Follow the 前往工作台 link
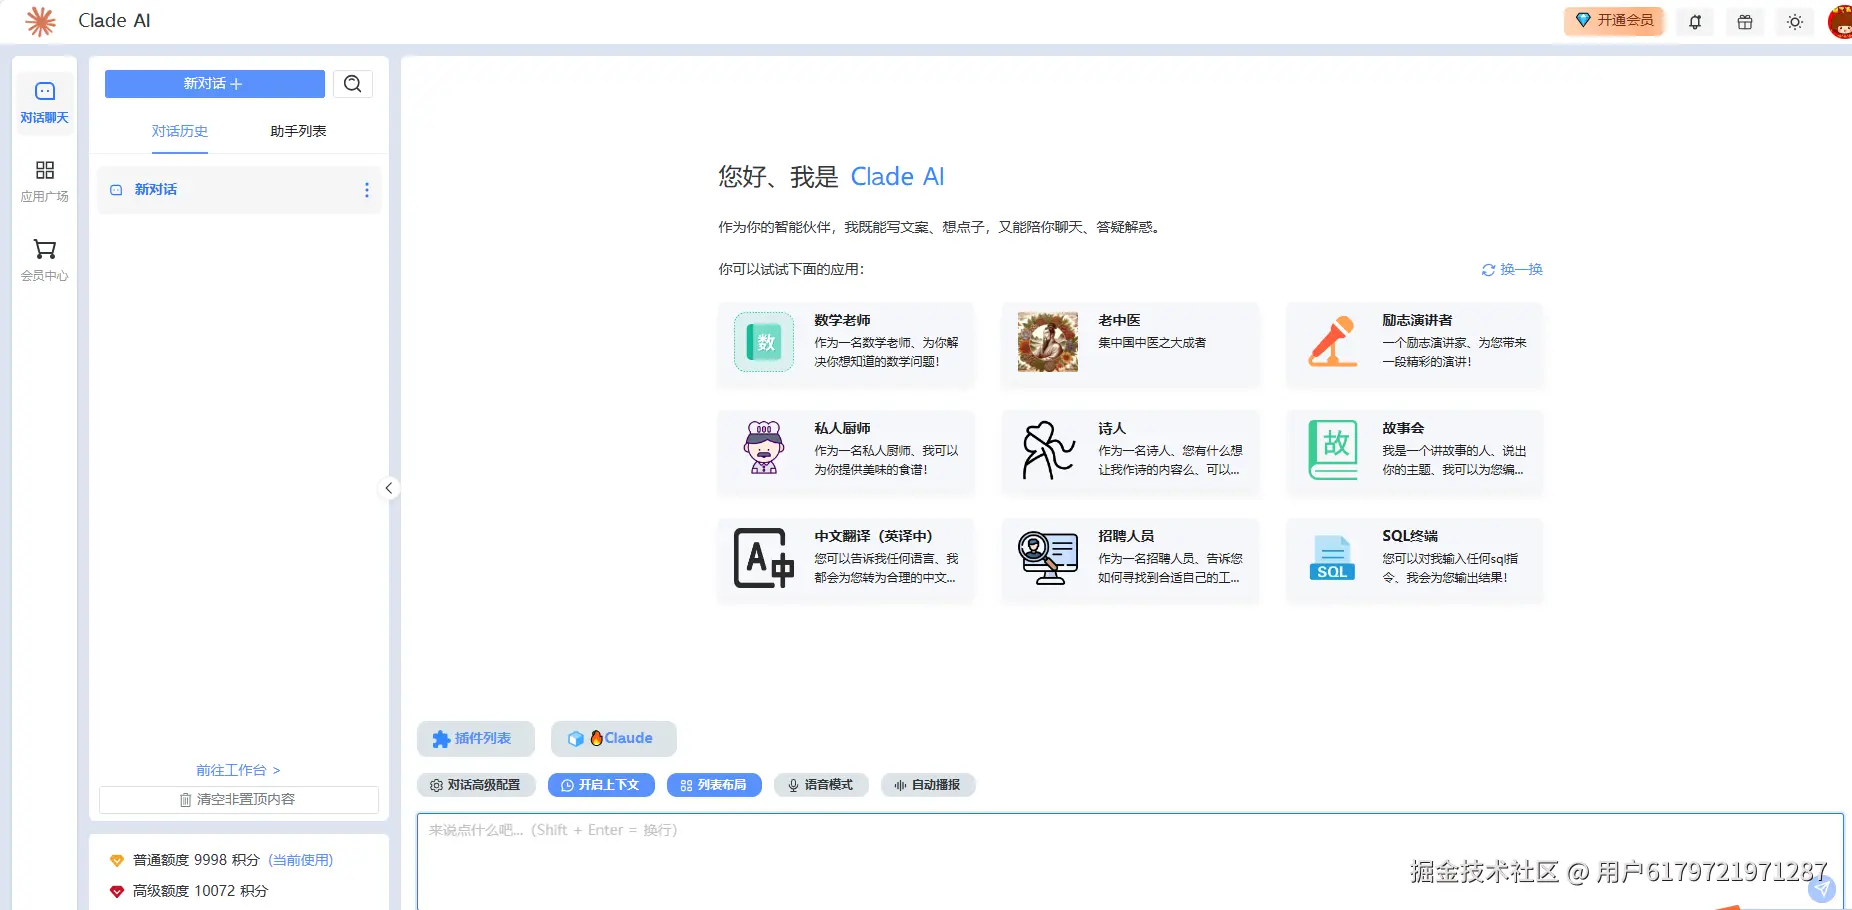Viewport: 1852px width, 910px height. [x=238, y=770]
